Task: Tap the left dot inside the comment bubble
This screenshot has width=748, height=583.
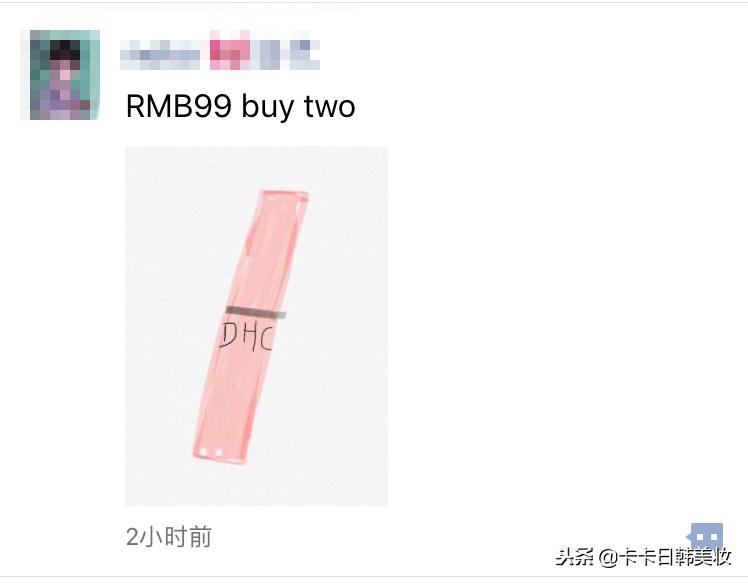Action: pos(701,538)
